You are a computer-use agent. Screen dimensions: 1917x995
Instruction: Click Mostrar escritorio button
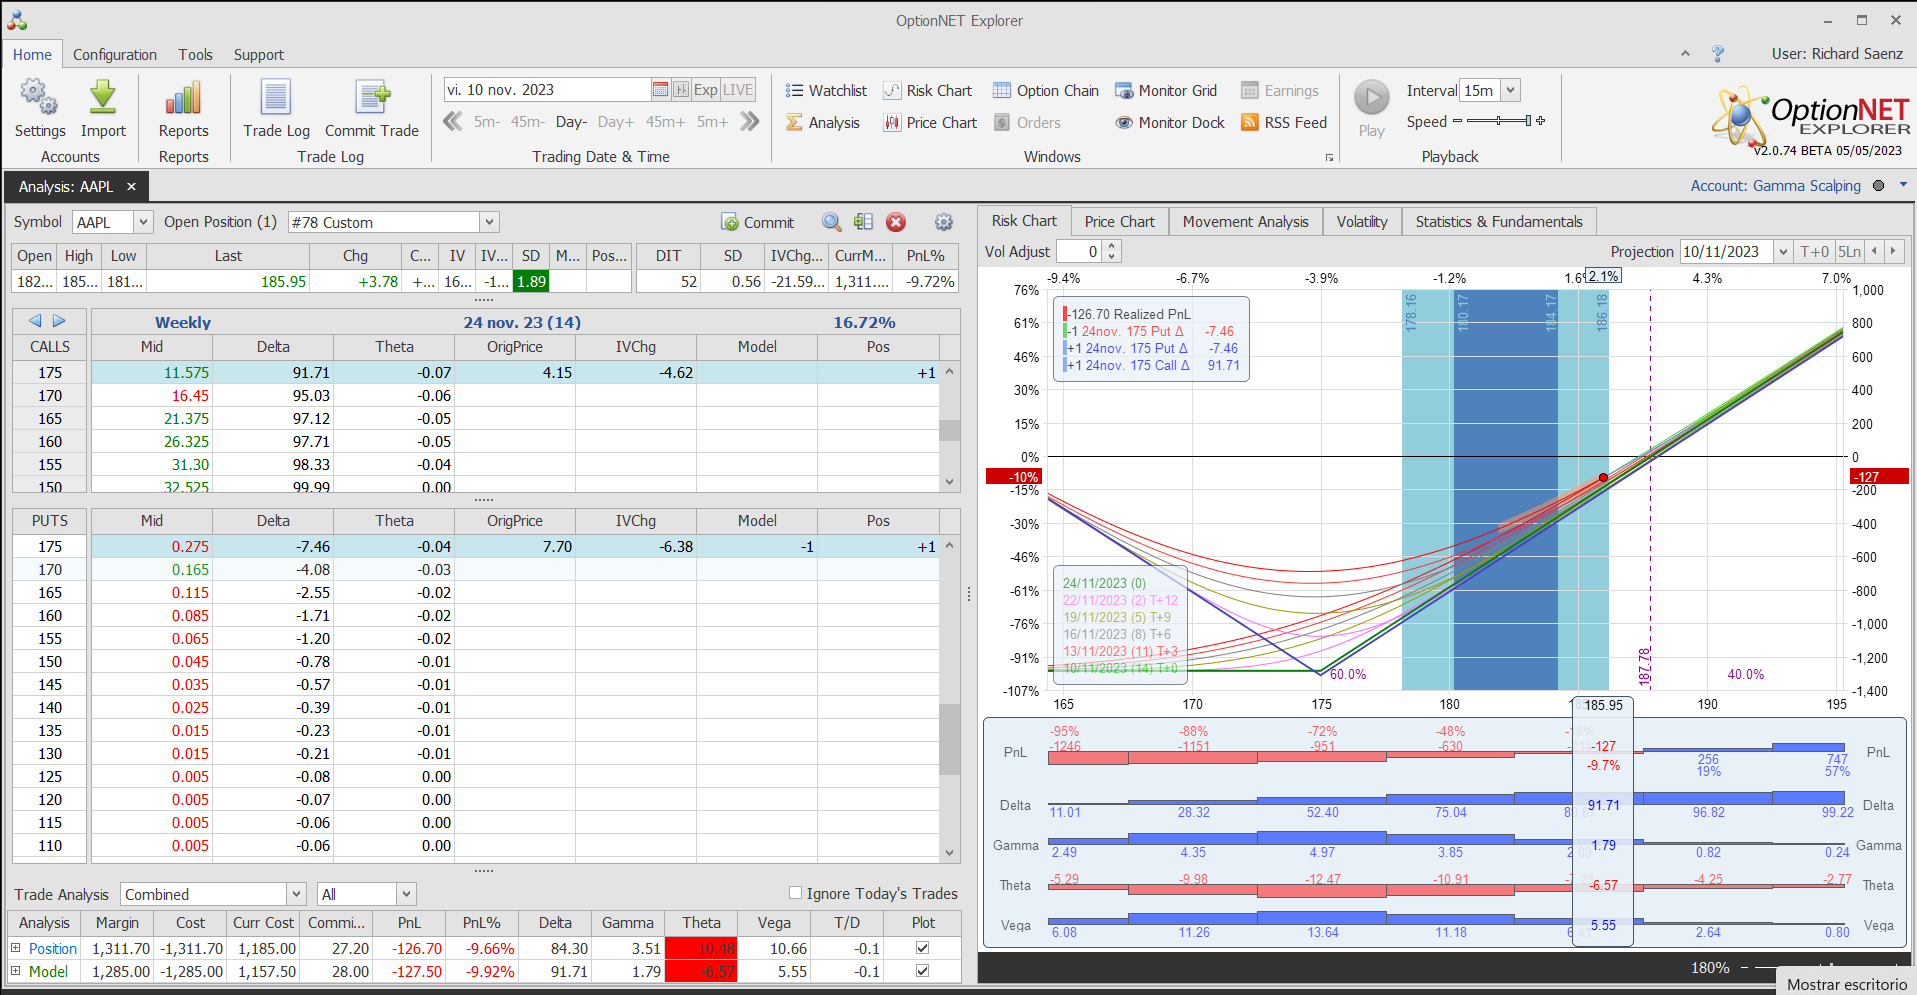(x=1846, y=984)
